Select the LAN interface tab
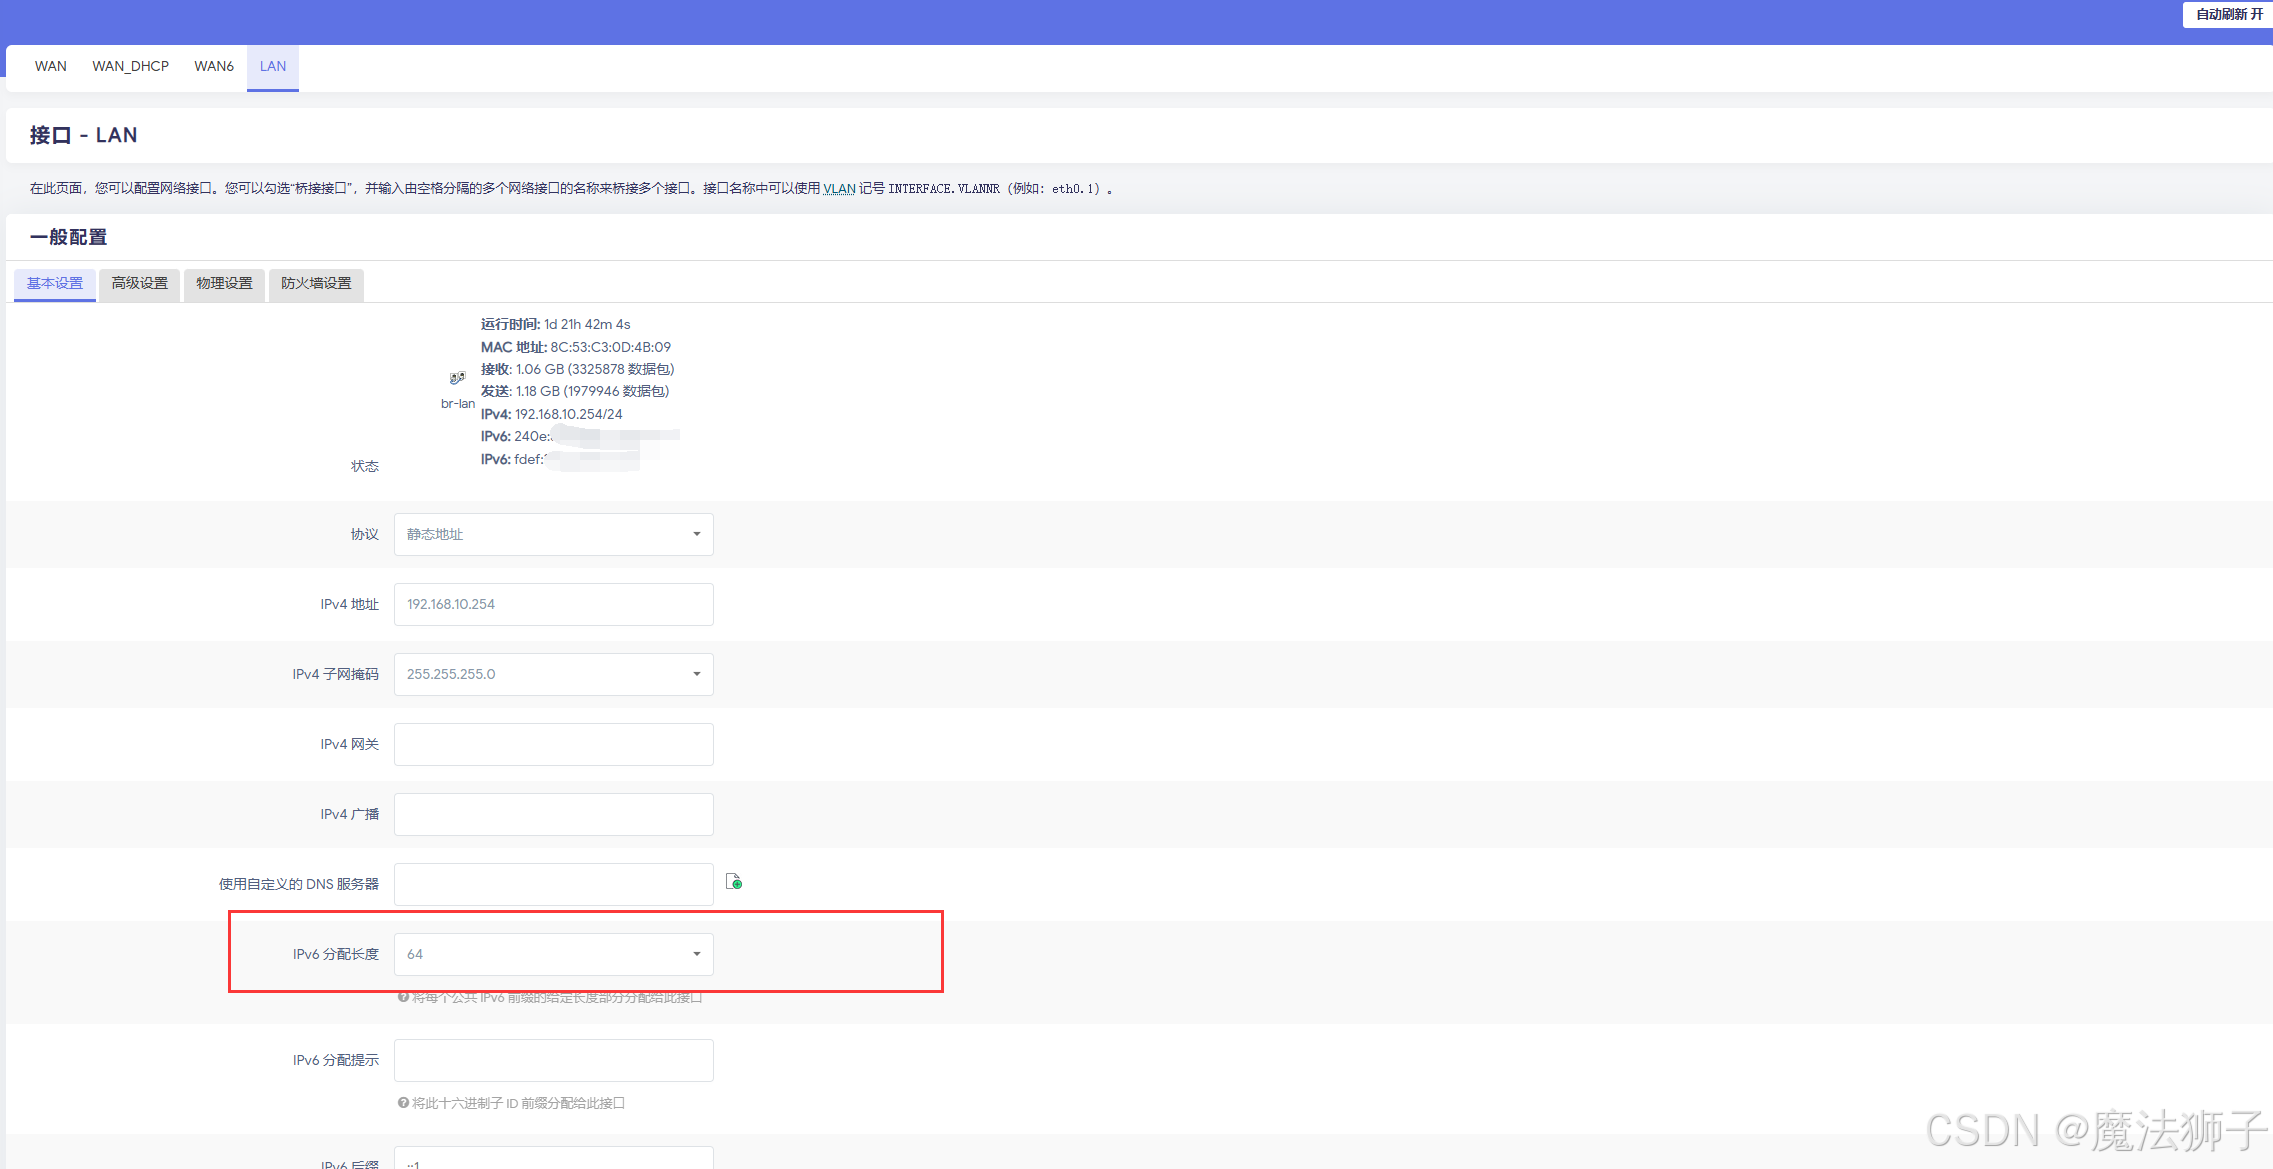 tap(273, 66)
